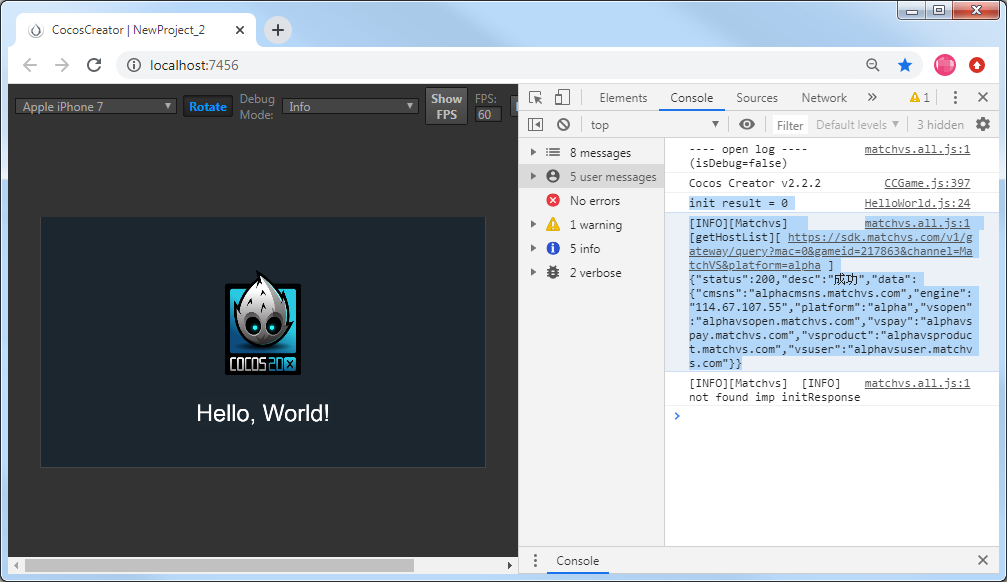
Task: Select the CocosCreator NewProject_2 browser tab
Action: click(x=136, y=30)
